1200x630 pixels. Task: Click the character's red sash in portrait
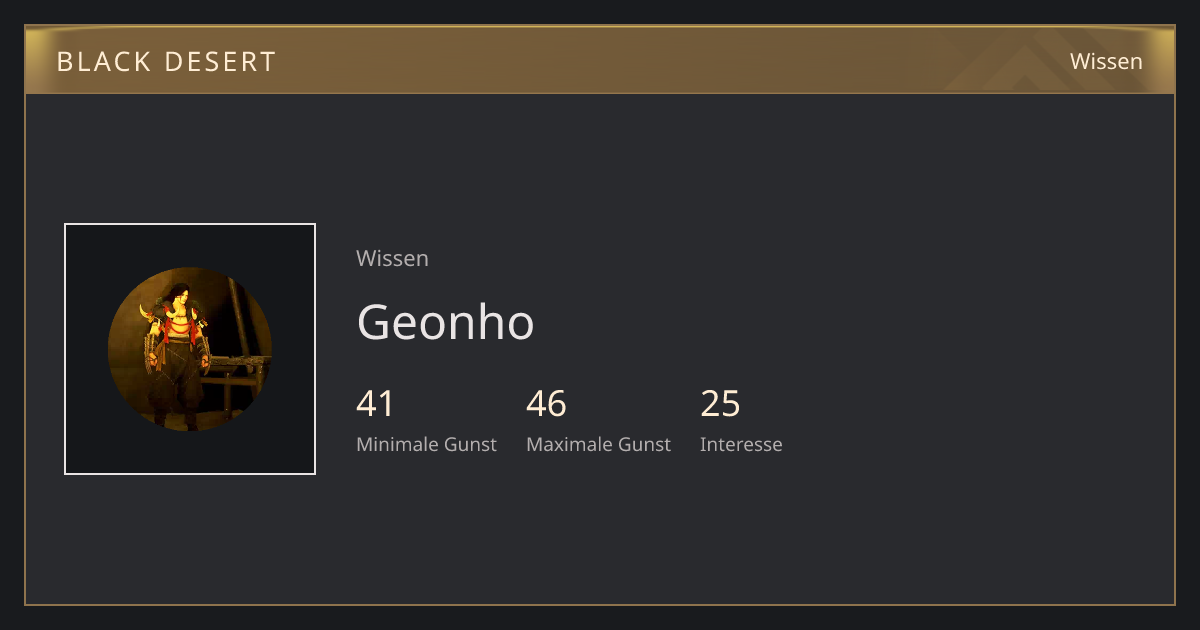(178, 328)
